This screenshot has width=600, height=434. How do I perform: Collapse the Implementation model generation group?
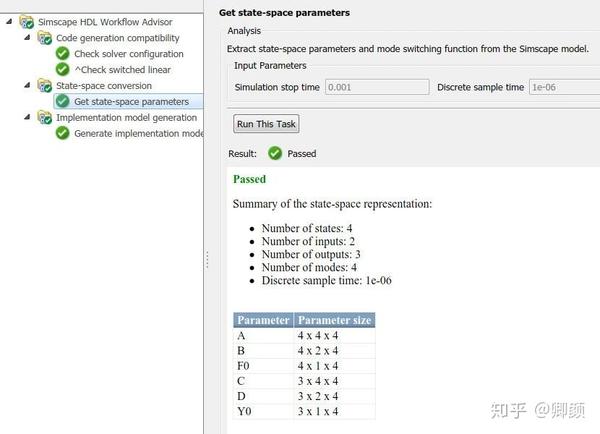pos(27,117)
